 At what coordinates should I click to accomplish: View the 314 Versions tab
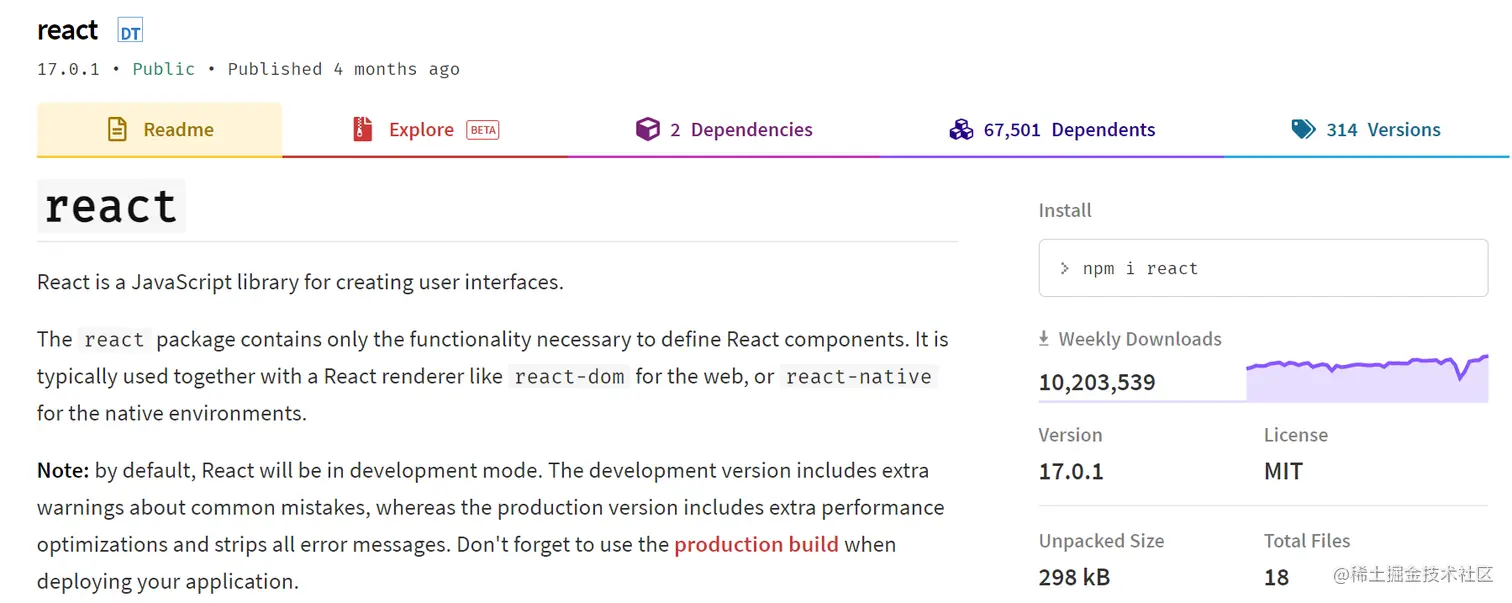pyautogui.click(x=1382, y=130)
